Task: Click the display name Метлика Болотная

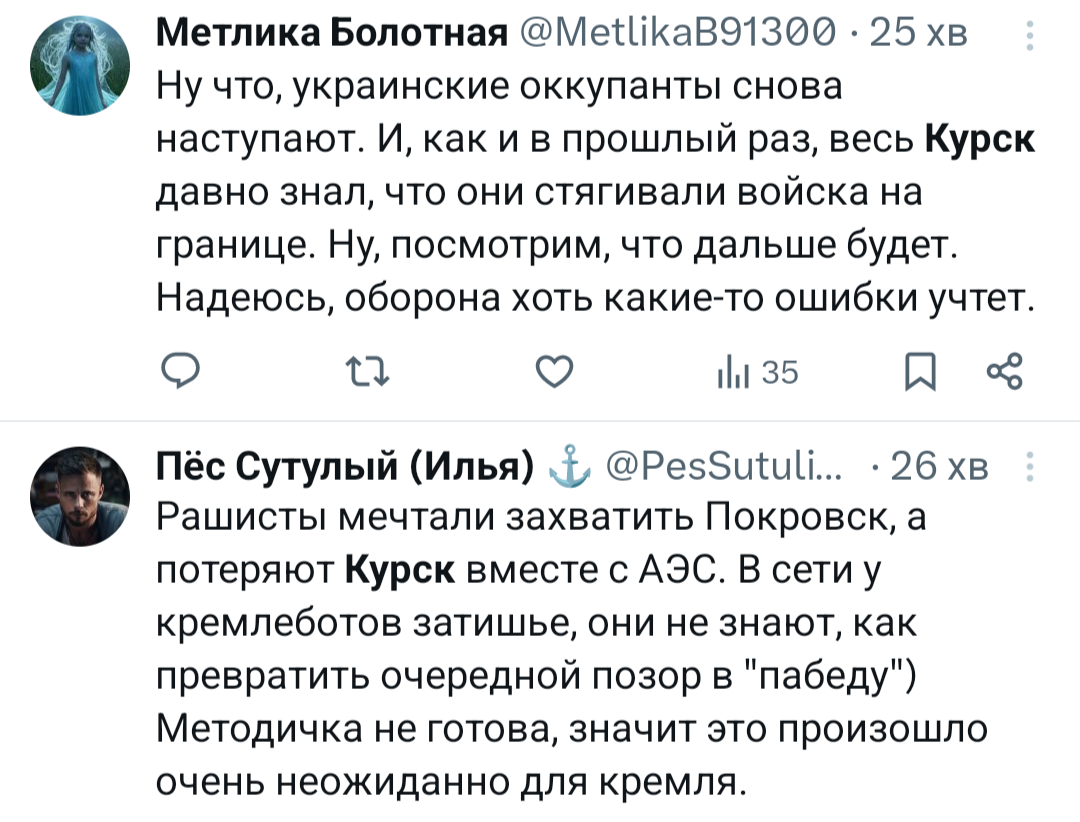Action: 331,38
